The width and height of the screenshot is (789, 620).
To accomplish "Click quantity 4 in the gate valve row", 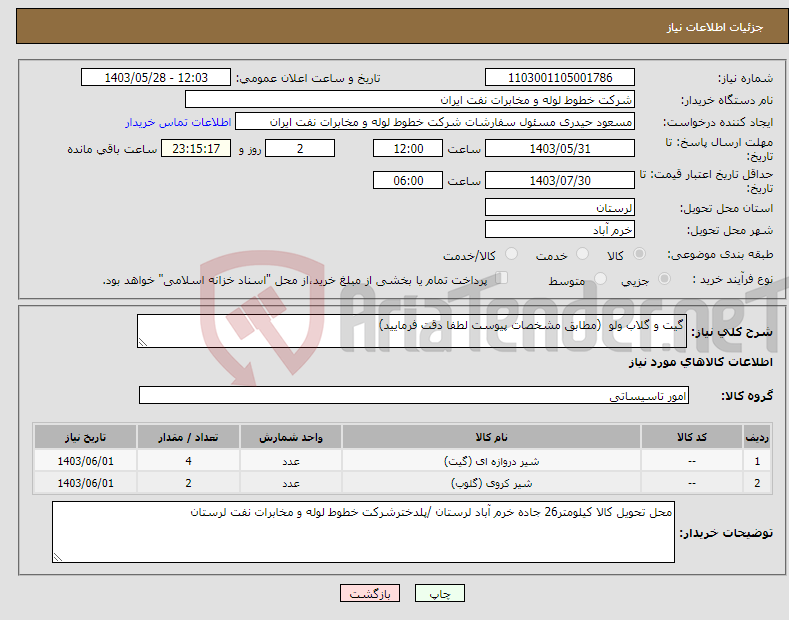I will click(x=188, y=461).
